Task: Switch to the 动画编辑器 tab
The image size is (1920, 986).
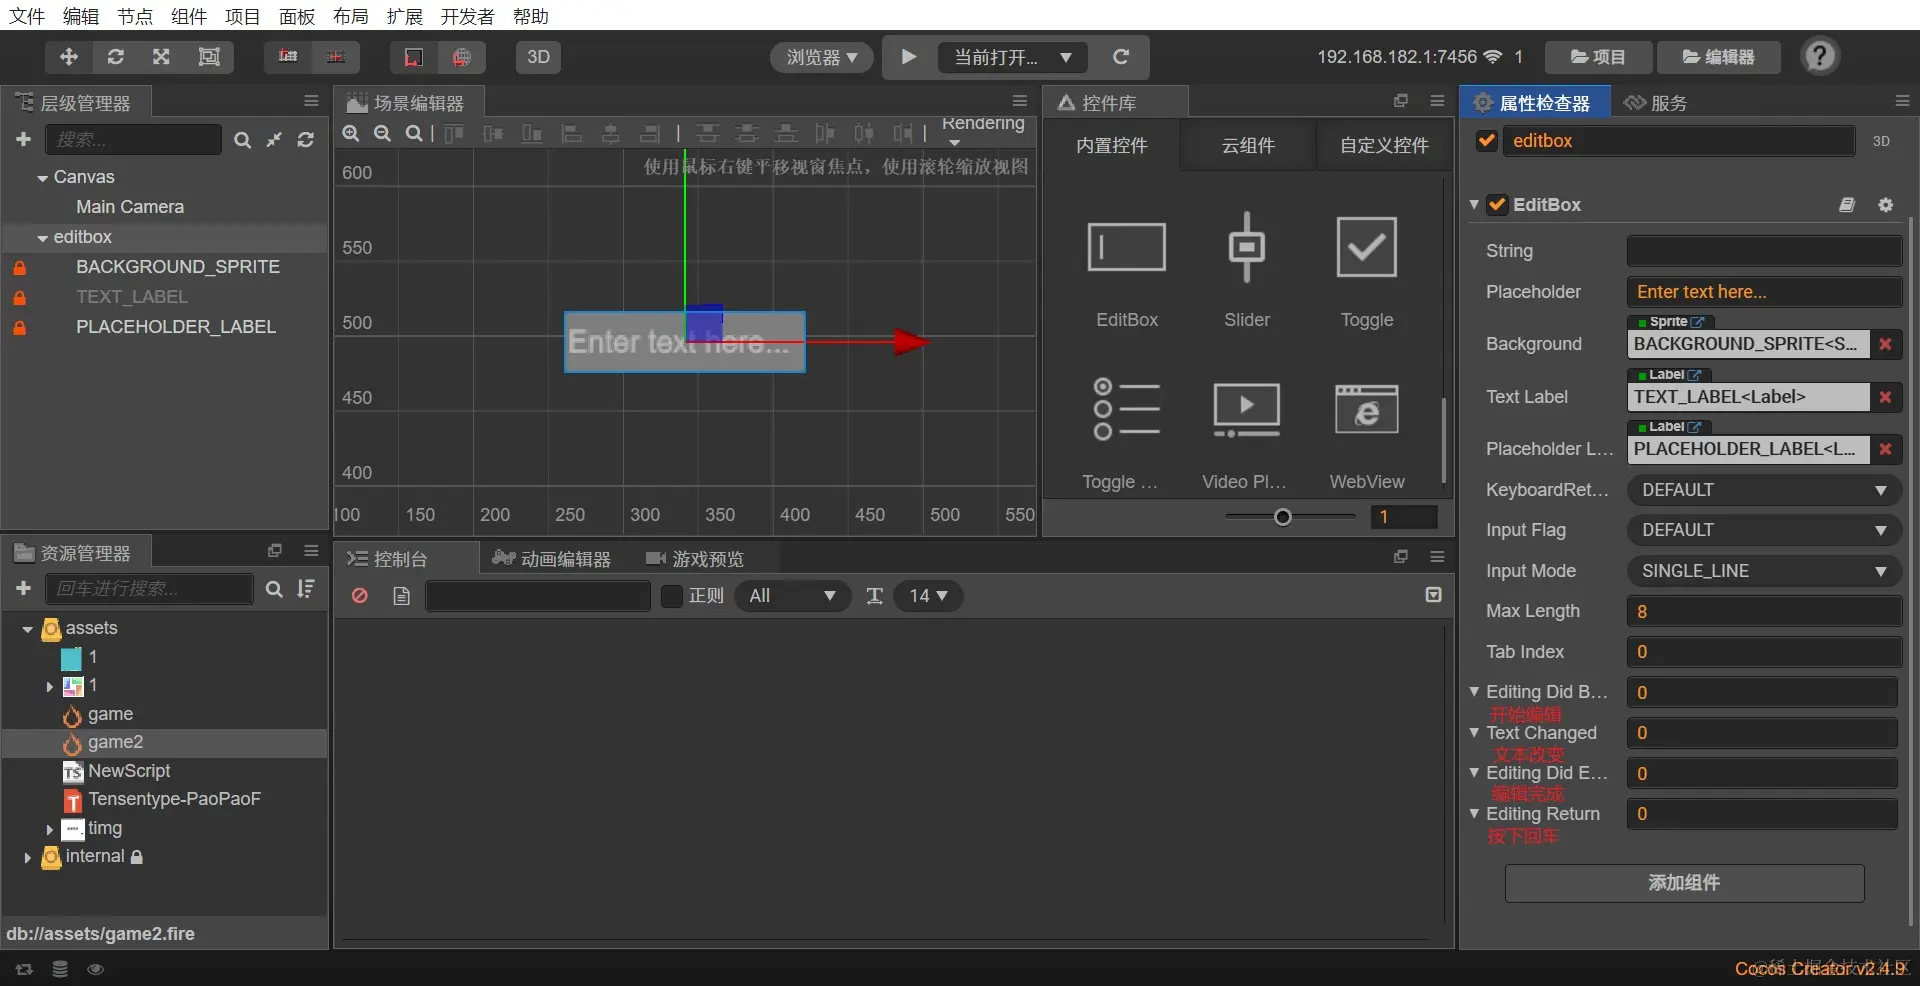Action: (552, 559)
